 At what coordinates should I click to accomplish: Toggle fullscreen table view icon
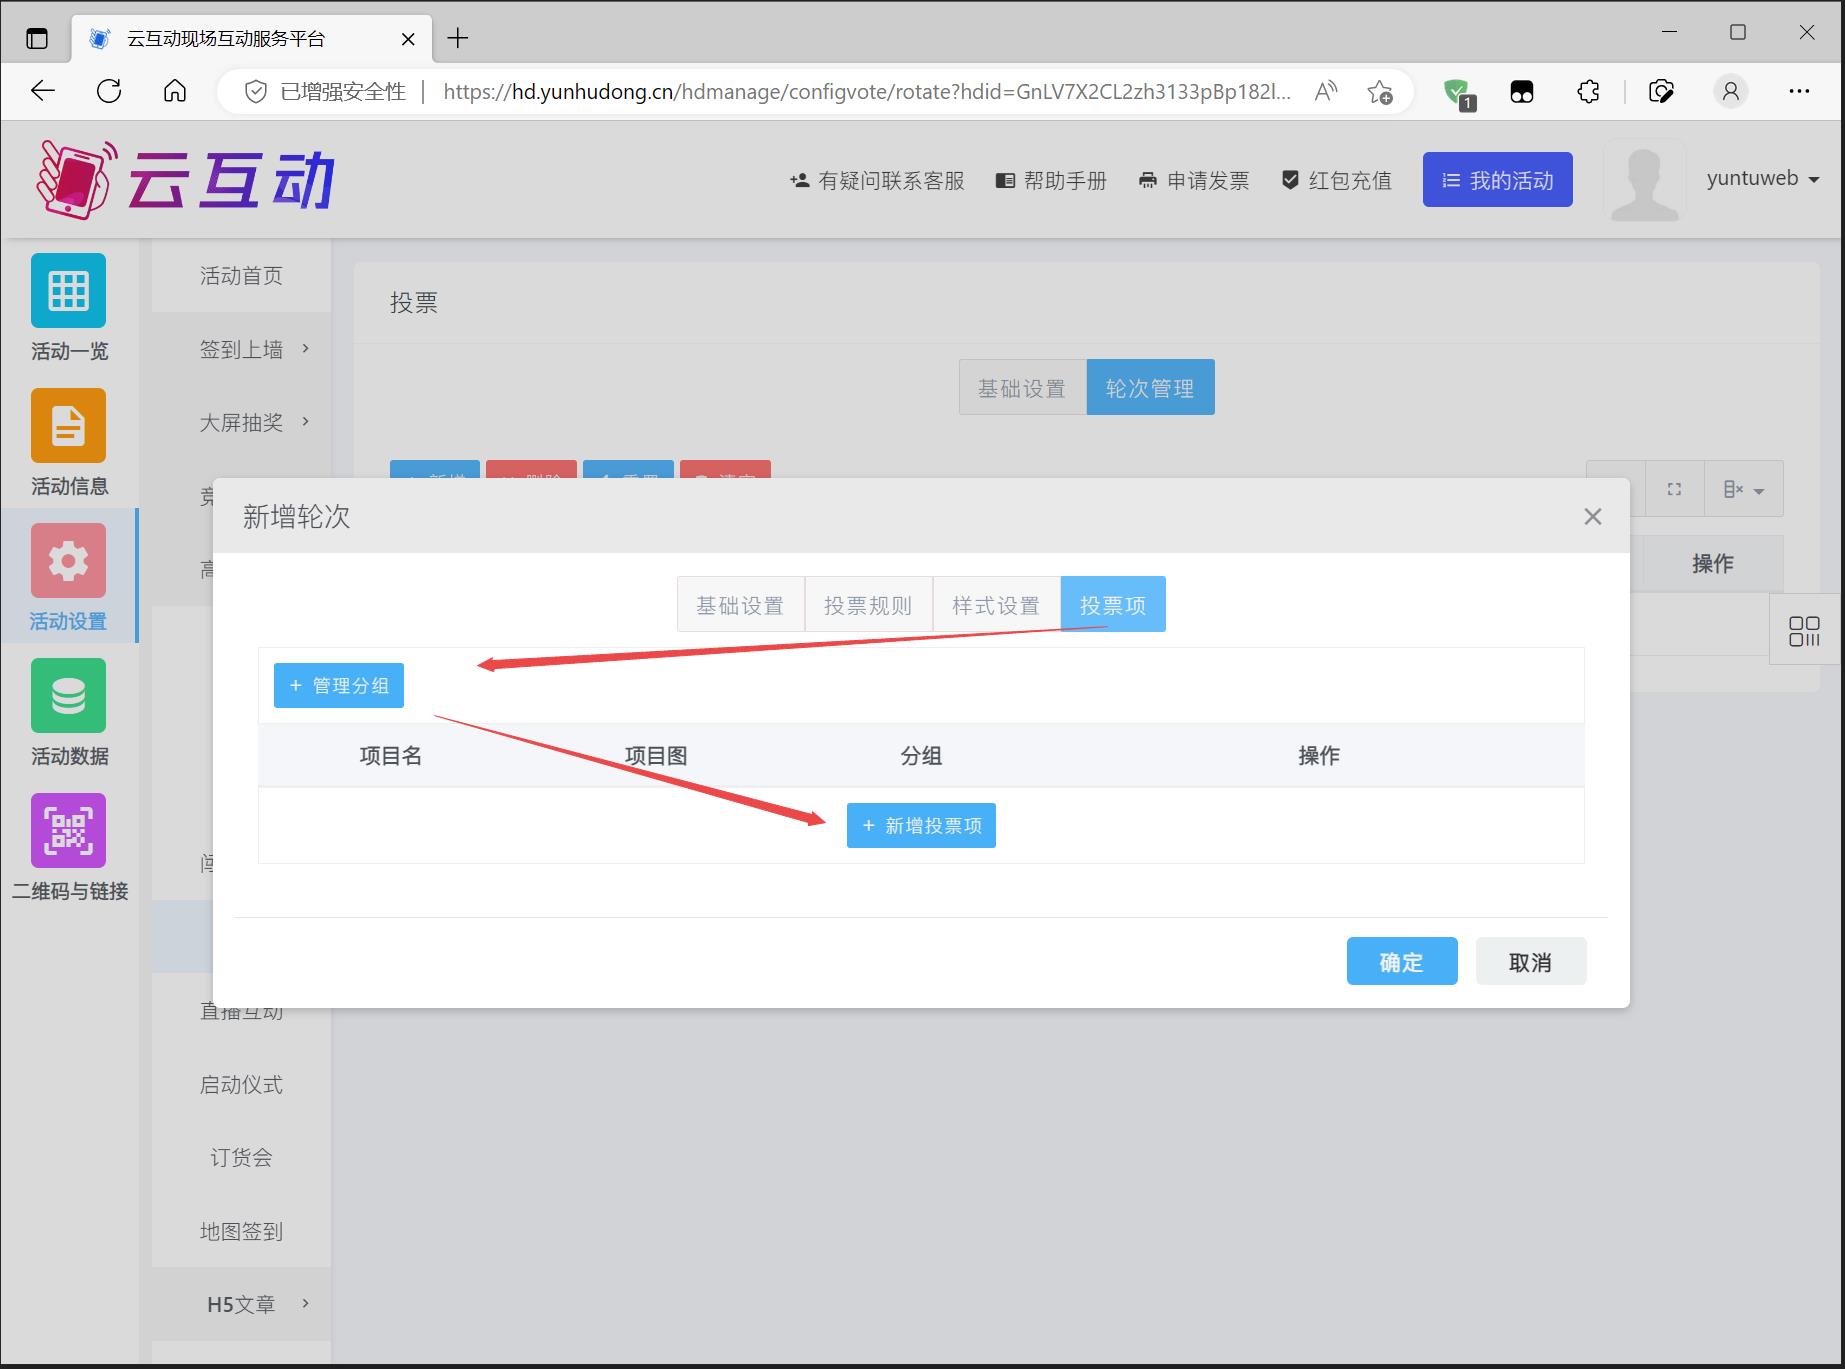coord(1674,489)
